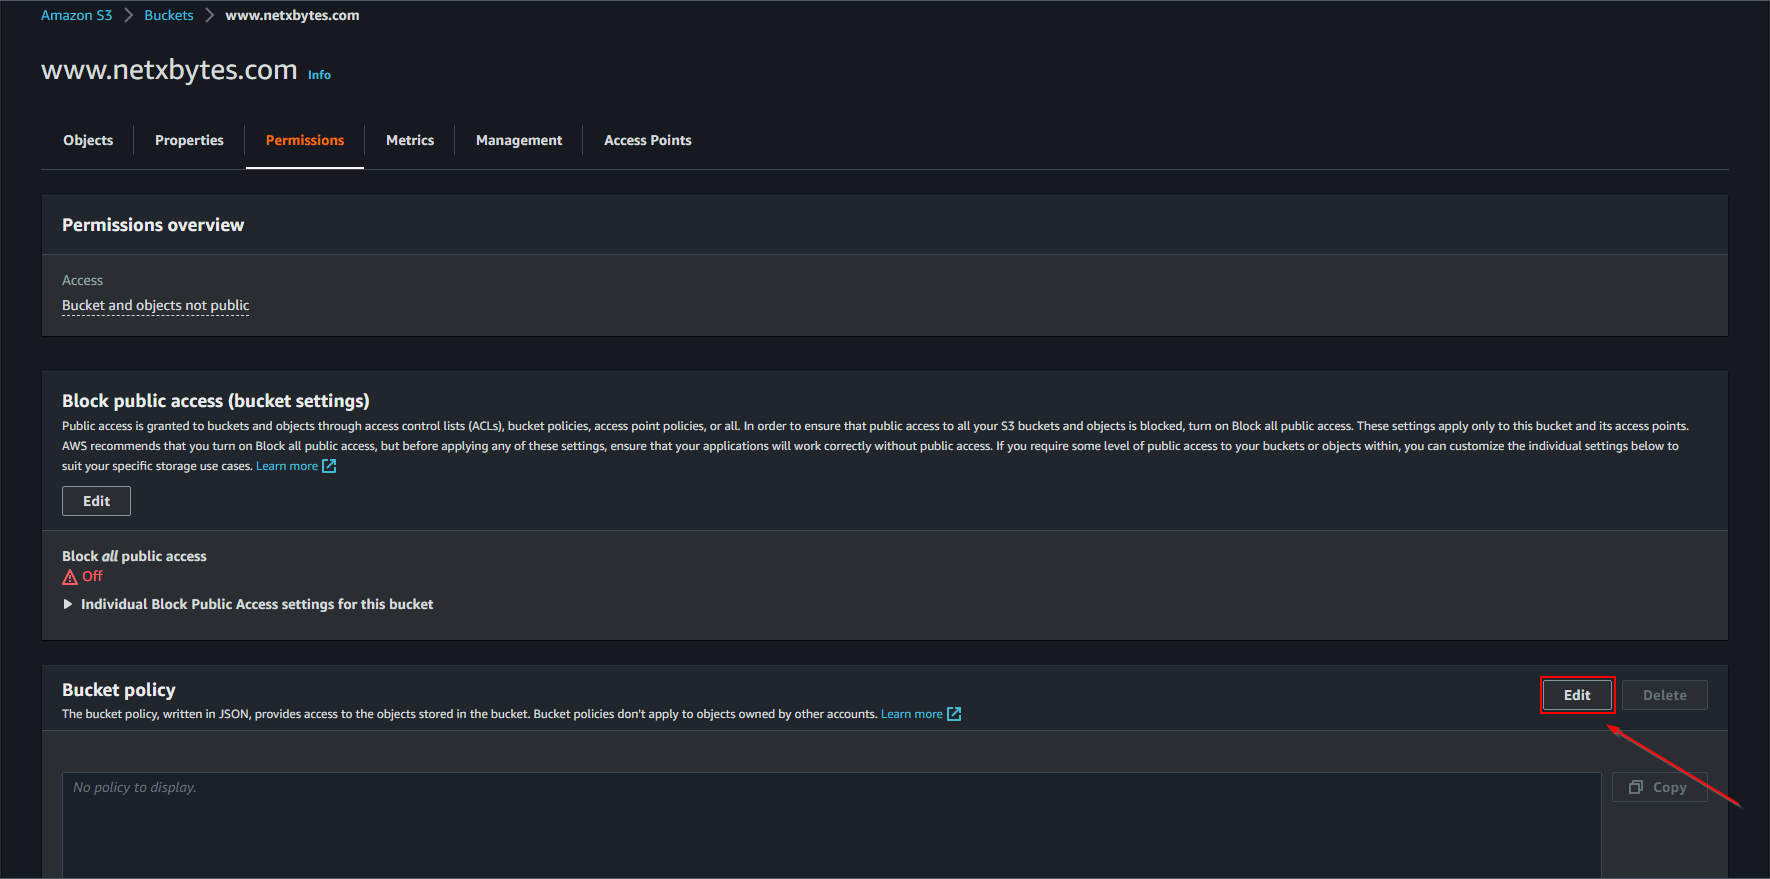The height and width of the screenshot is (879, 1770).
Task: Click www.netxbytes.com in the breadcrumb
Action: tap(292, 15)
